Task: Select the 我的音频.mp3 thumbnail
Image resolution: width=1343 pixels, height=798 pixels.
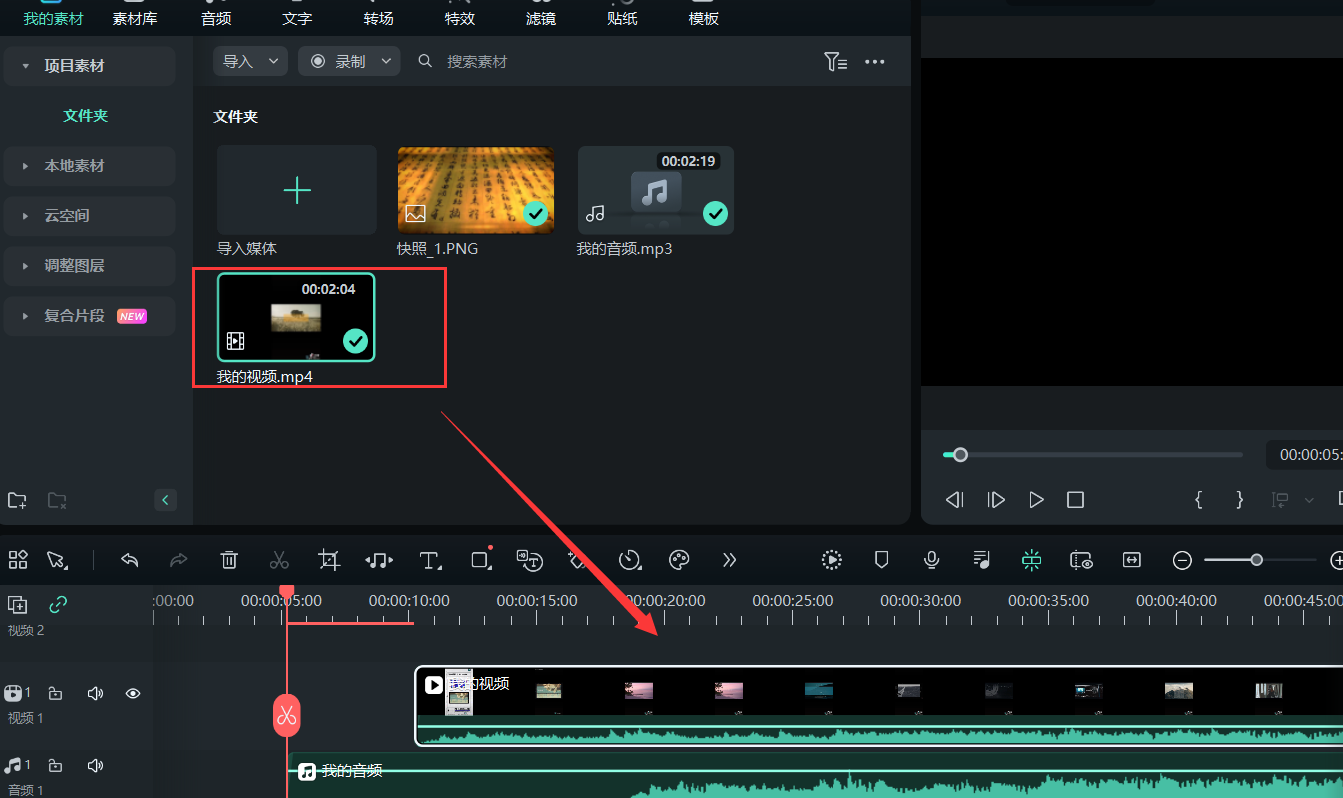Action: click(656, 191)
